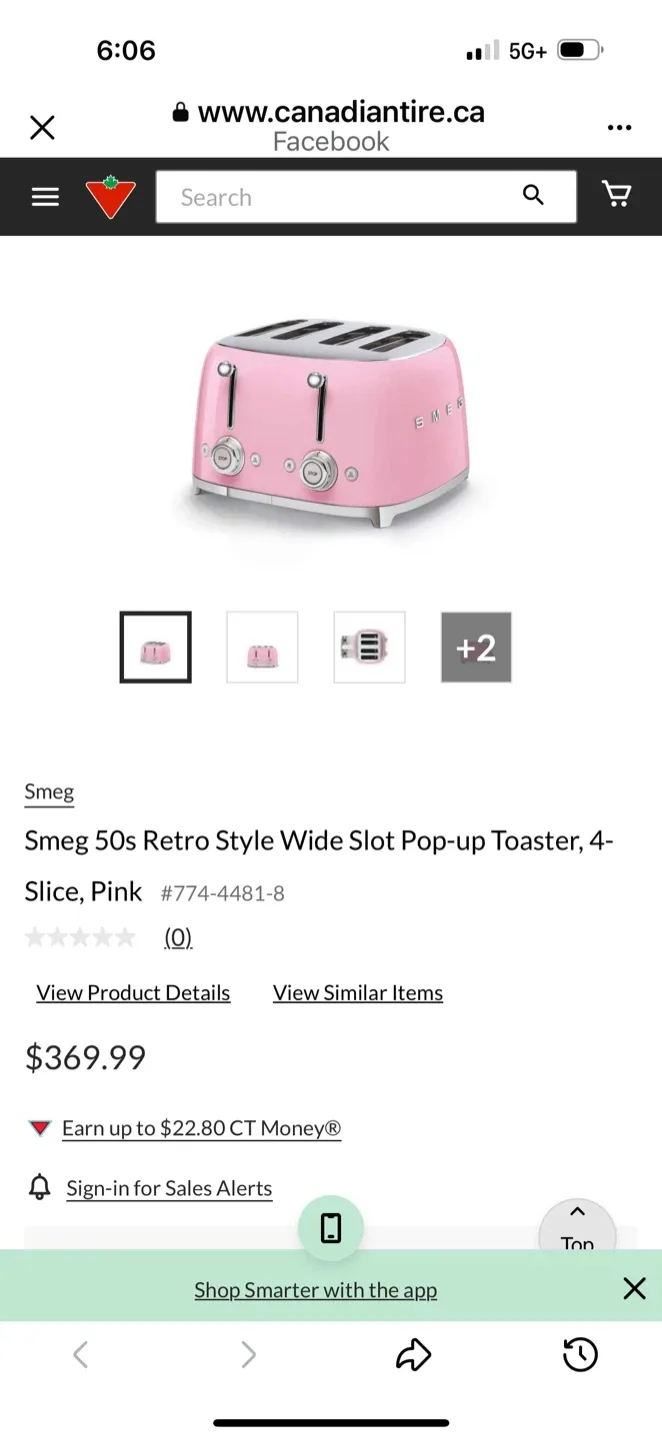
Task: Open the browser options ellipsis menu
Action: (x=619, y=127)
